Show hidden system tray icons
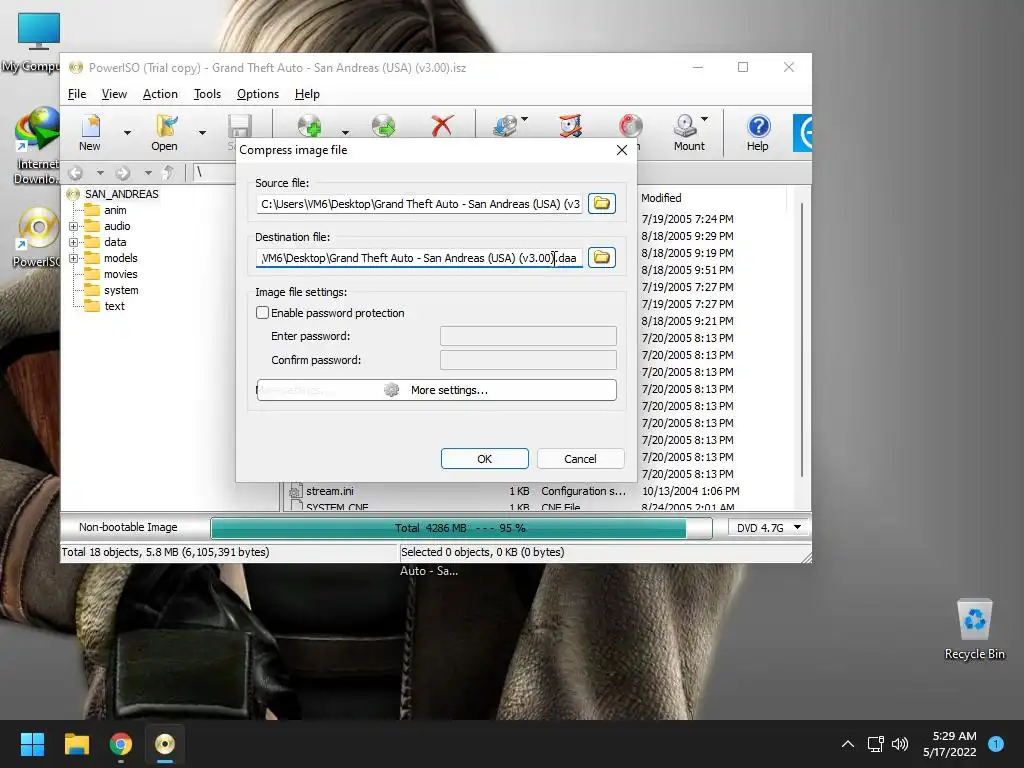Screen dimensions: 1024x768 pos(848,744)
